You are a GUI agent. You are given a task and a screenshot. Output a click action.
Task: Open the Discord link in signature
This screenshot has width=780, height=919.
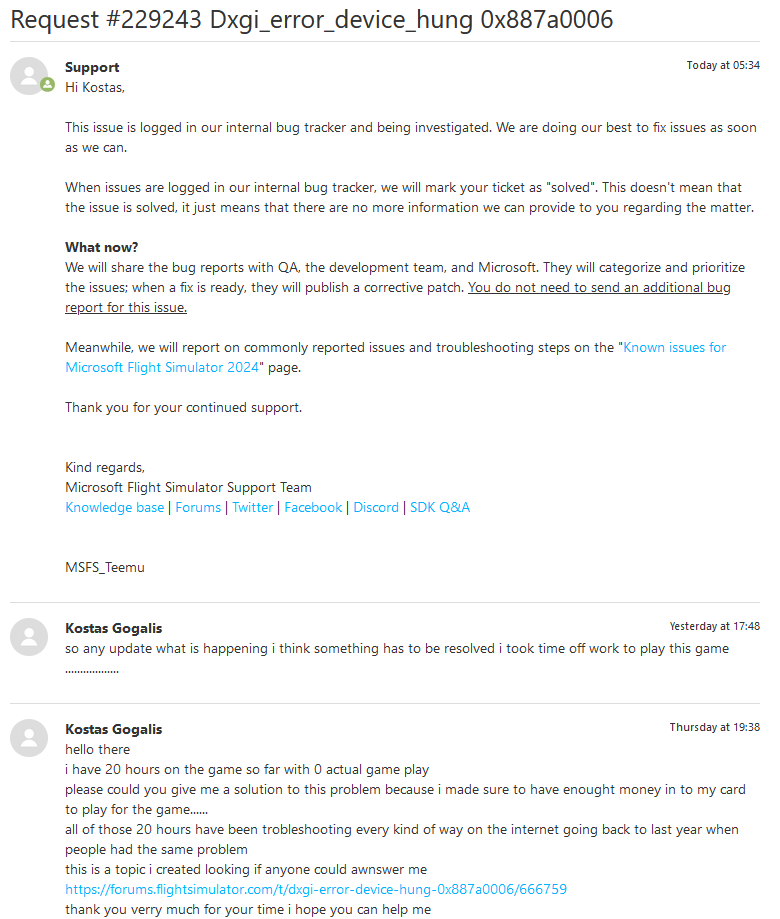click(376, 507)
